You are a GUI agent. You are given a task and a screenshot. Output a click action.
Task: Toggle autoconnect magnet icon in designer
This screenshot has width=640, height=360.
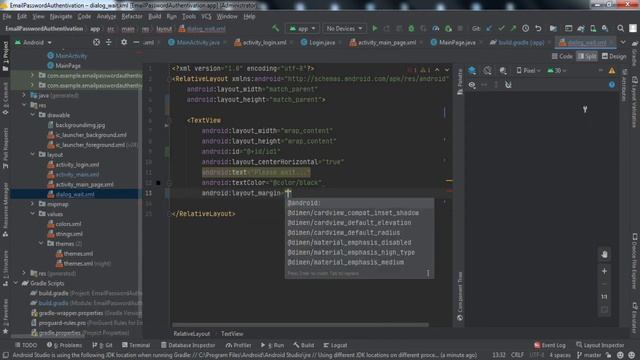pos(508,85)
